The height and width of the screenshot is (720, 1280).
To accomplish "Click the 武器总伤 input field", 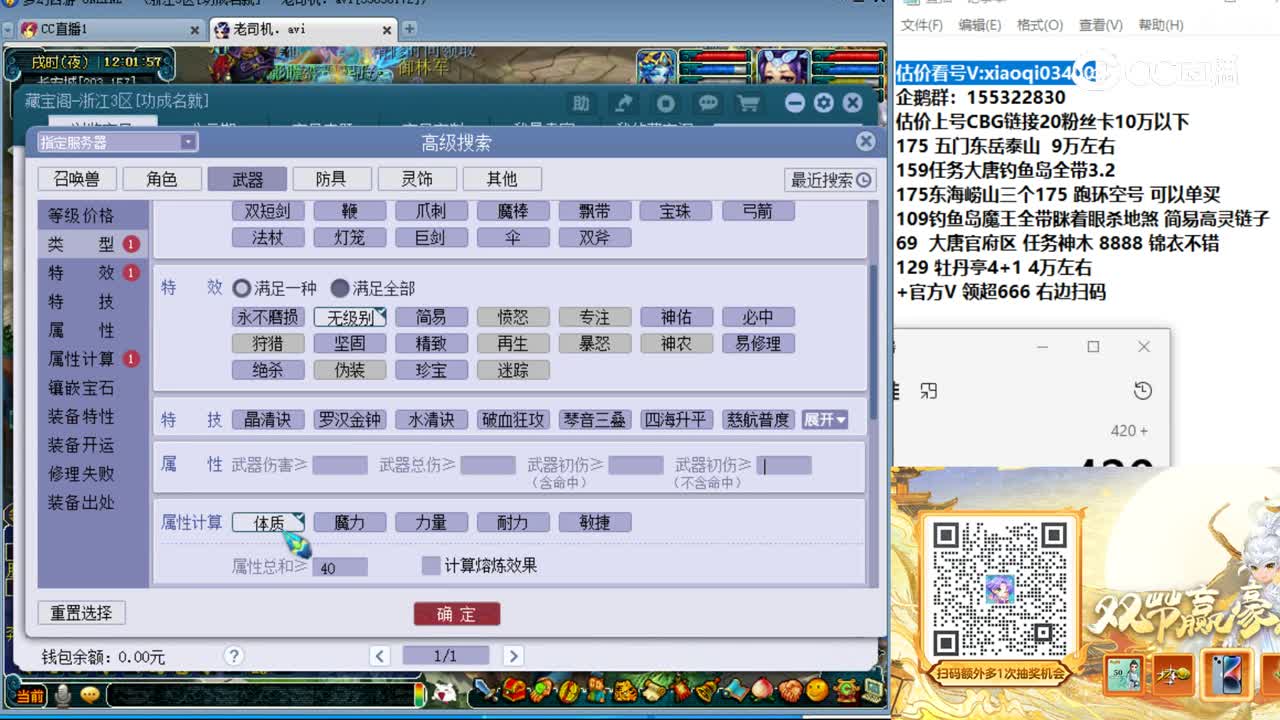I will tap(488, 465).
